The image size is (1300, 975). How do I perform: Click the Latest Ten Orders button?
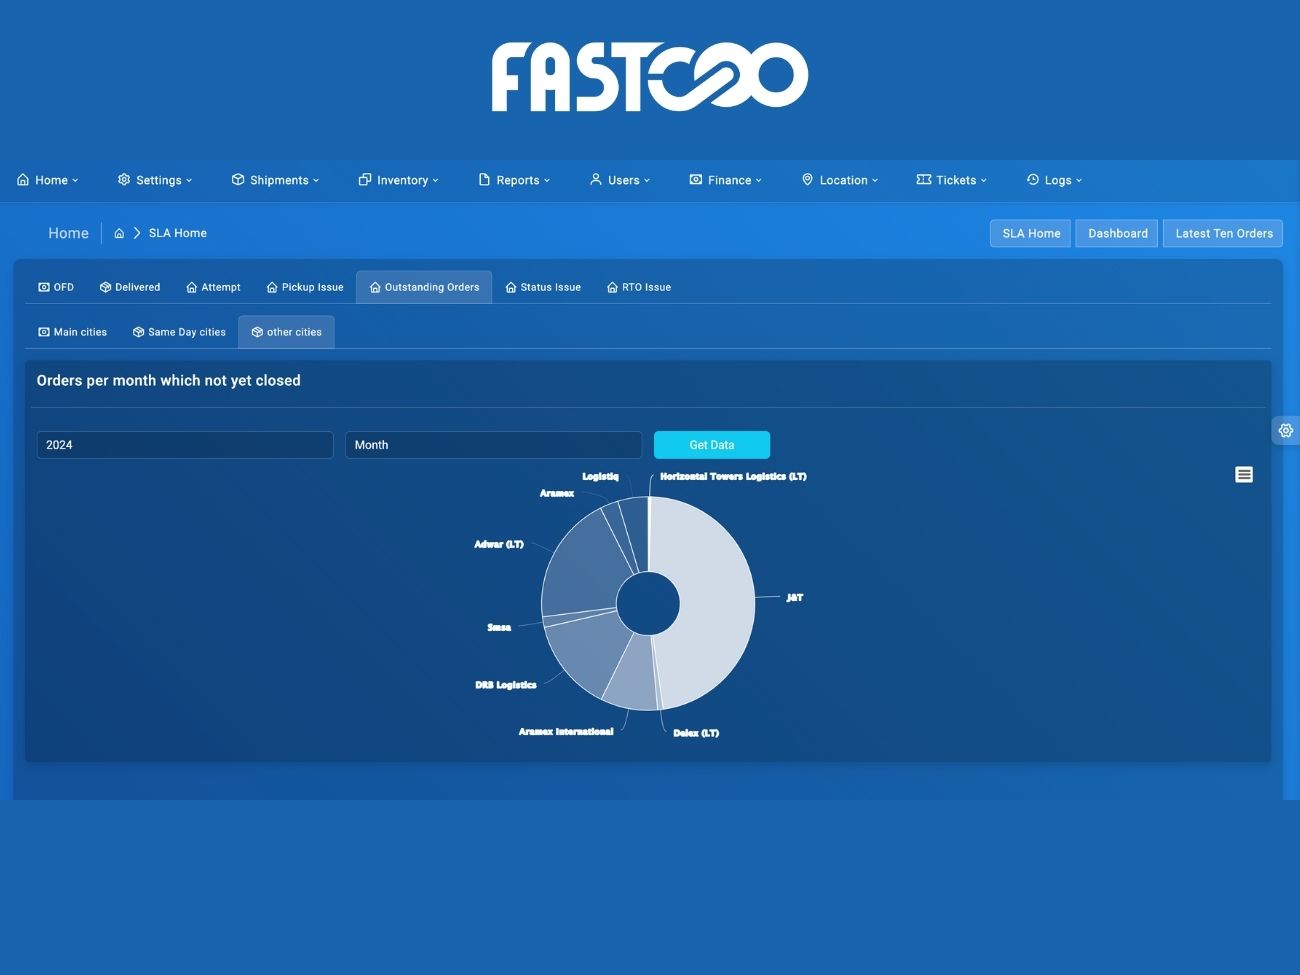pos(1223,233)
